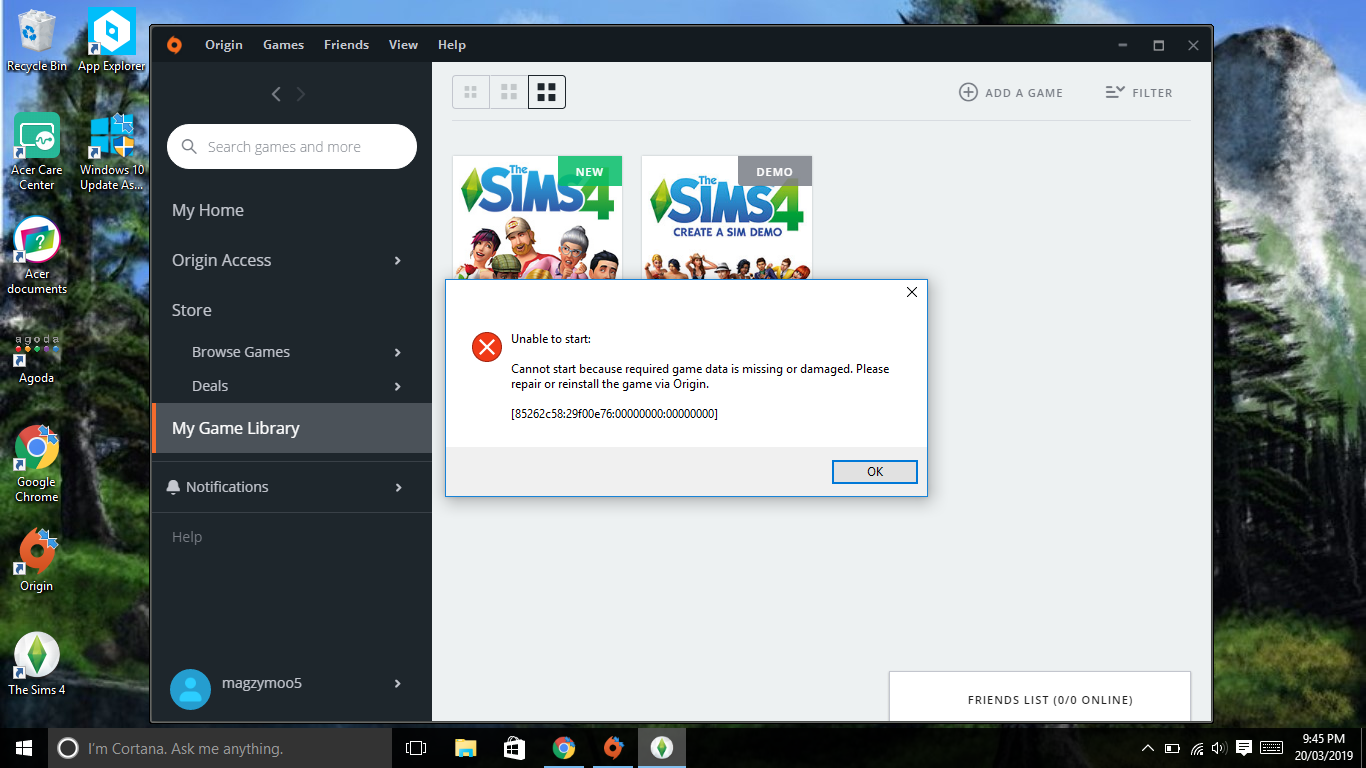Viewport: 1366px width, 768px height.
Task: Expand Deals submenu
Action: (398, 386)
